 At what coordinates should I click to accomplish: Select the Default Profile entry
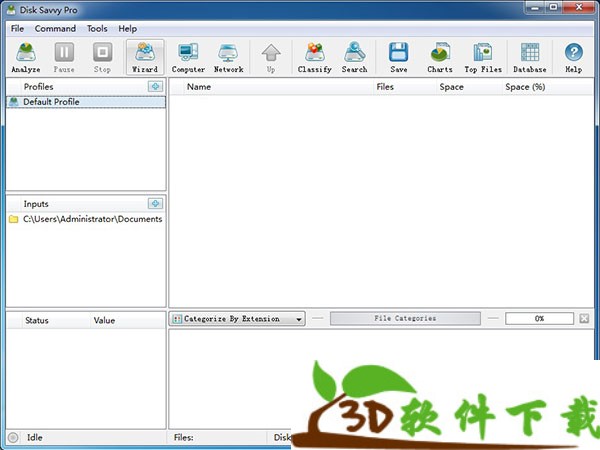click(86, 102)
